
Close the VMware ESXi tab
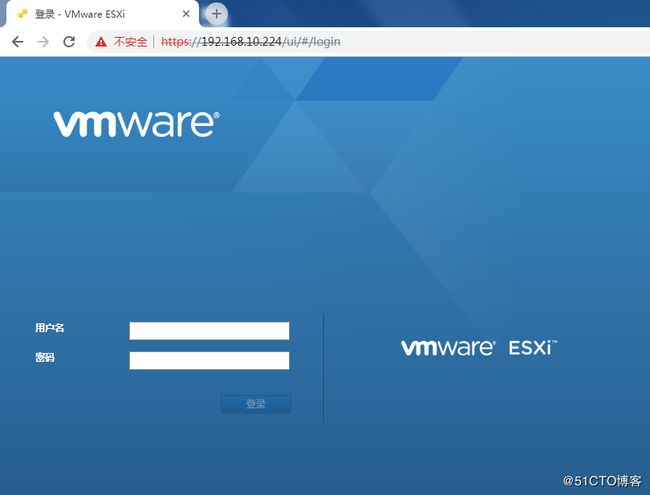pyautogui.click(x=186, y=14)
